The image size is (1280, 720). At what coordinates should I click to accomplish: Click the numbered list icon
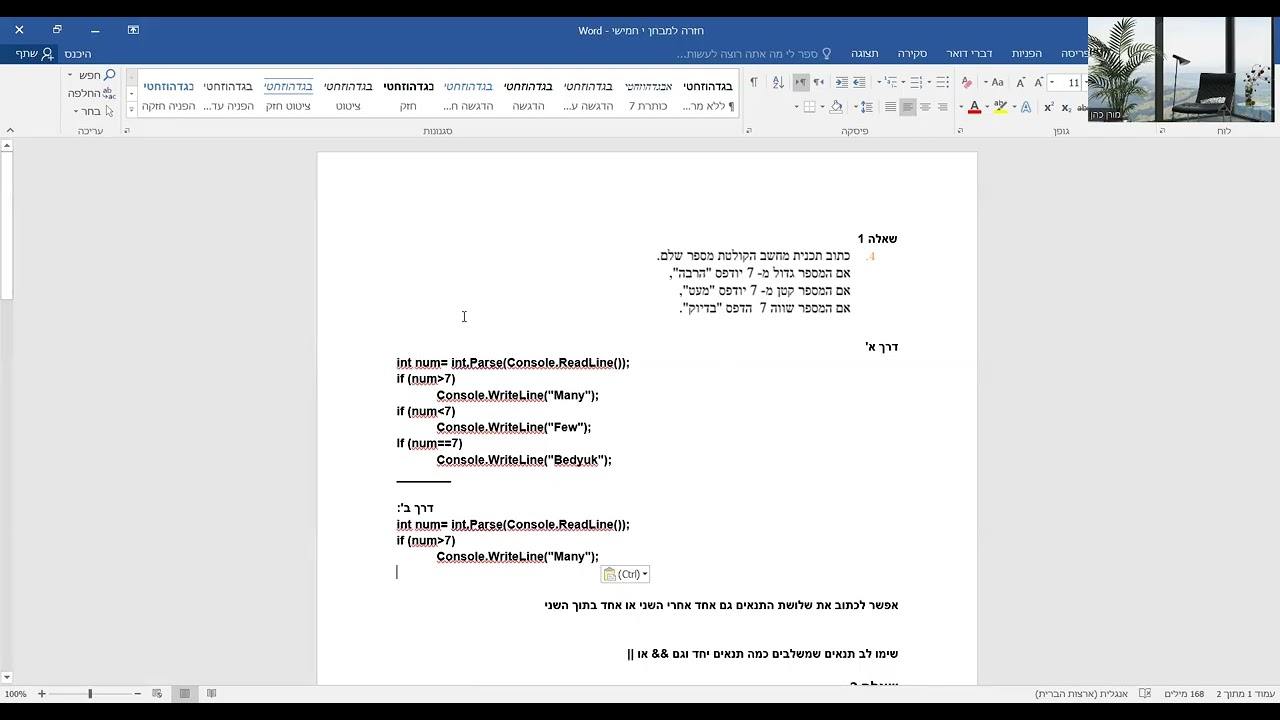[915, 82]
